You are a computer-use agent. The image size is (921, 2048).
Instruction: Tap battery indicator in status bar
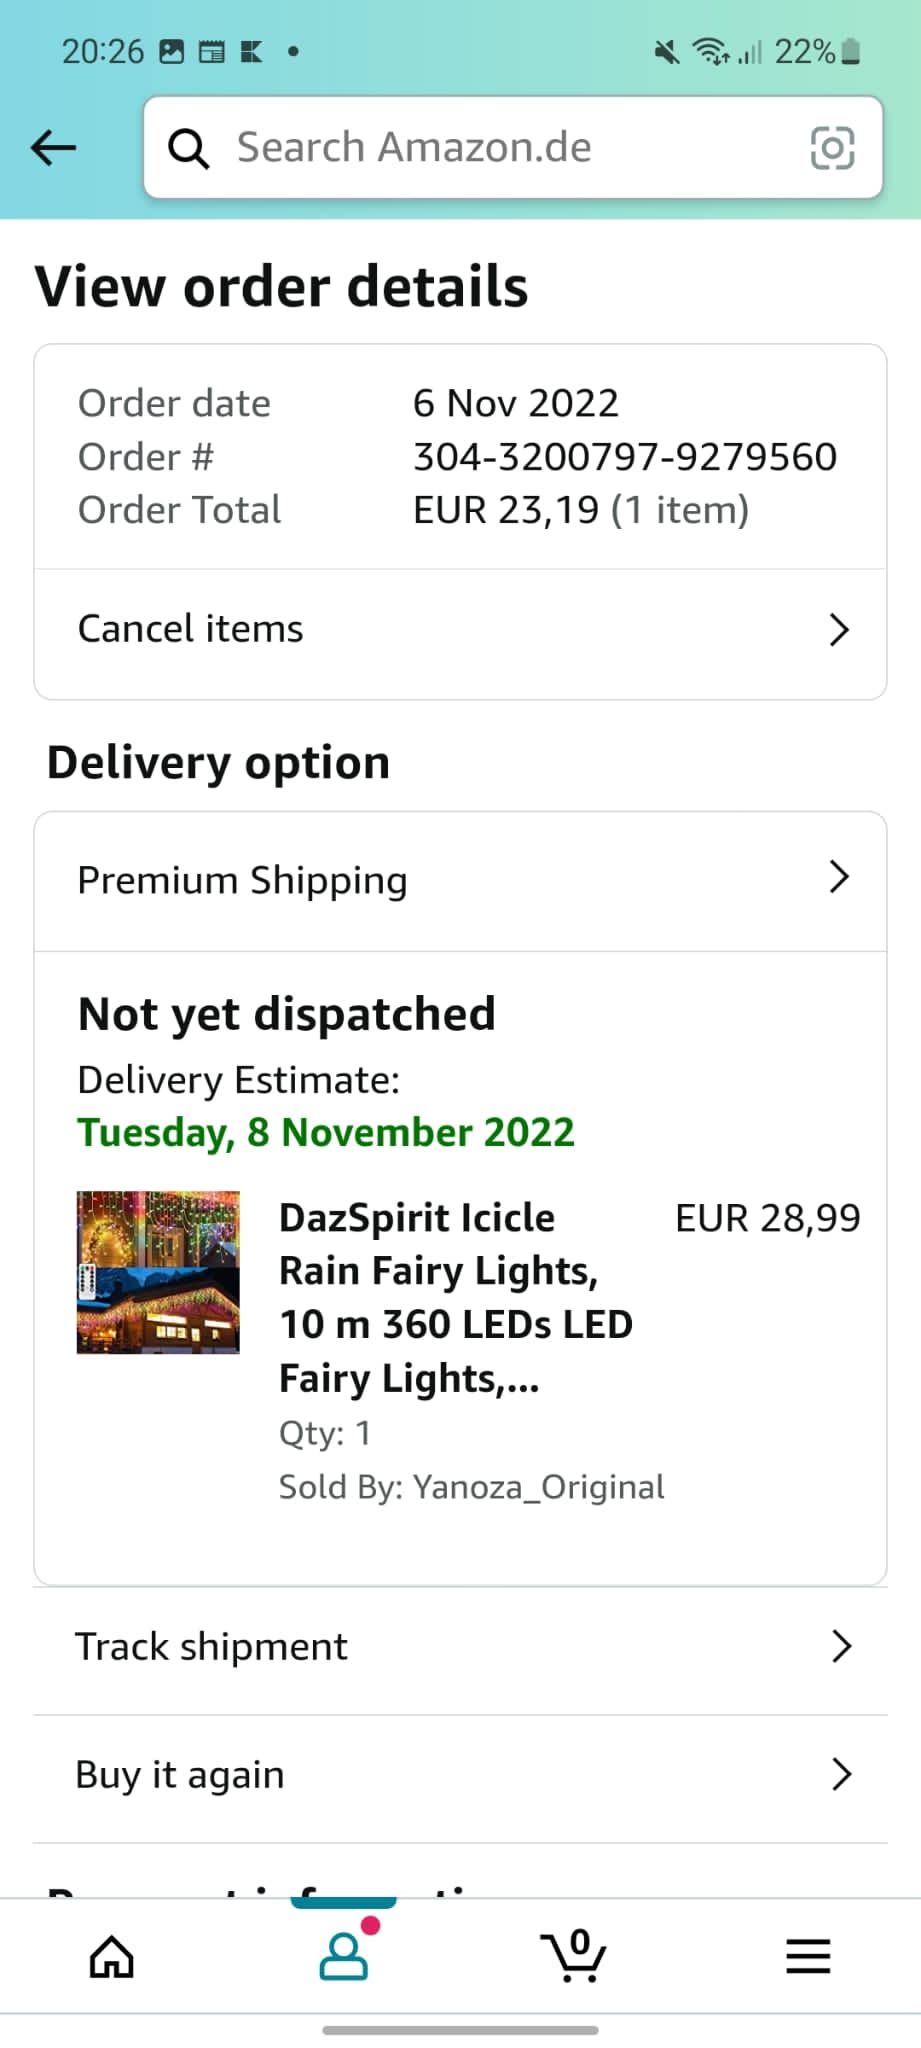(x=851, y=51)
